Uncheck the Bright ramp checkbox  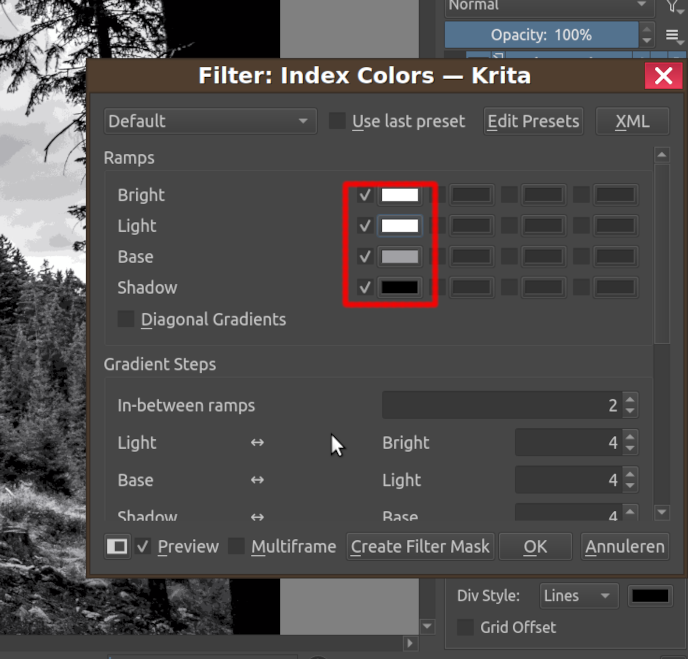coord(365,195)
